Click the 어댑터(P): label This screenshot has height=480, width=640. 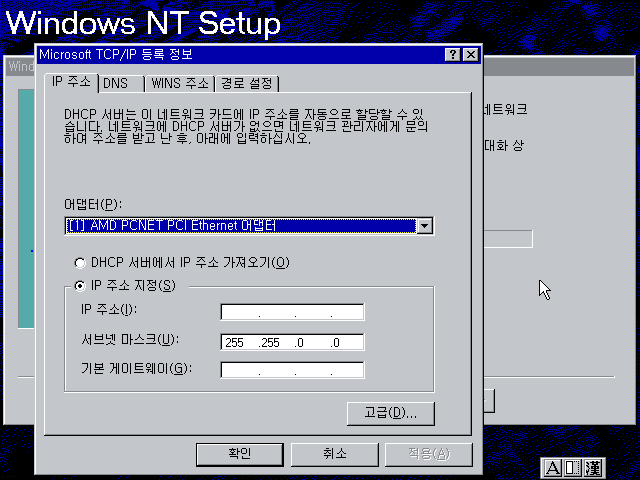point(93,204)
